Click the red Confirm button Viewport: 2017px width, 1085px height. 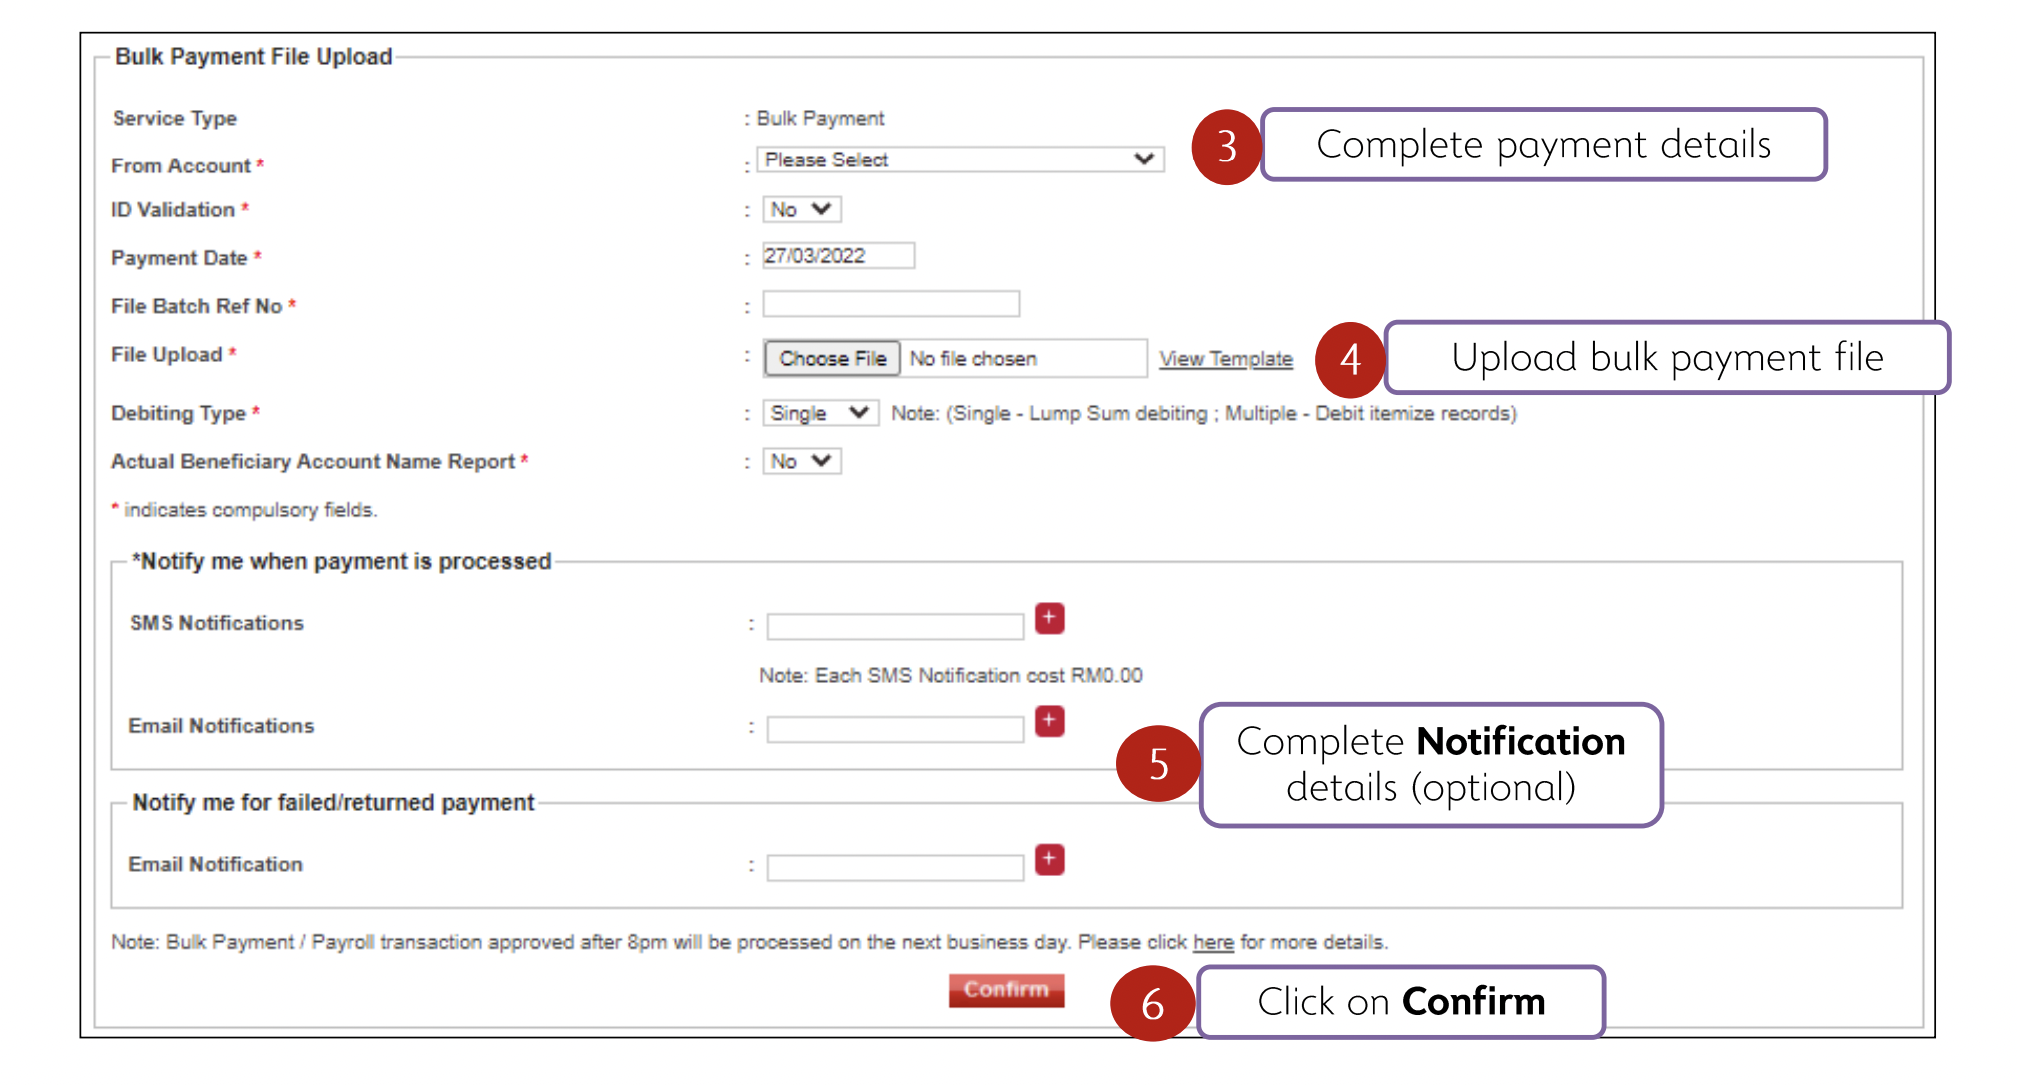coord(1006,990)
